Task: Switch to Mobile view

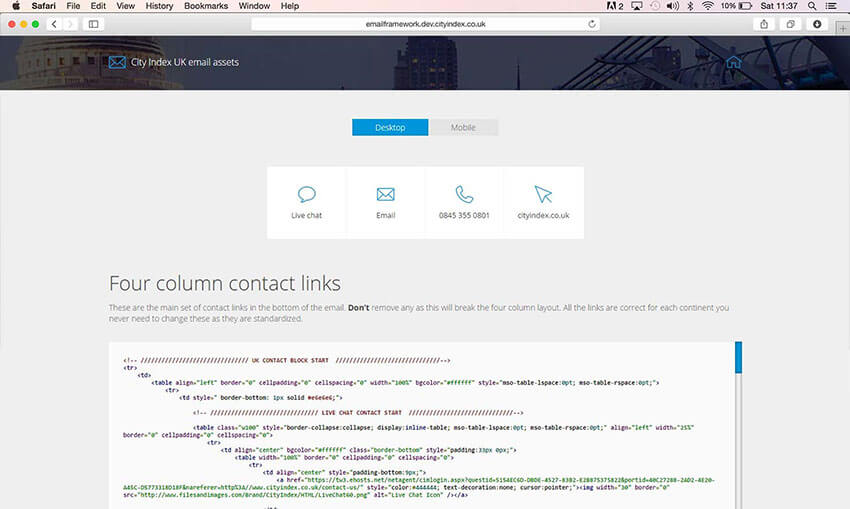Action: pyautogui.click(x=463, y=128)
